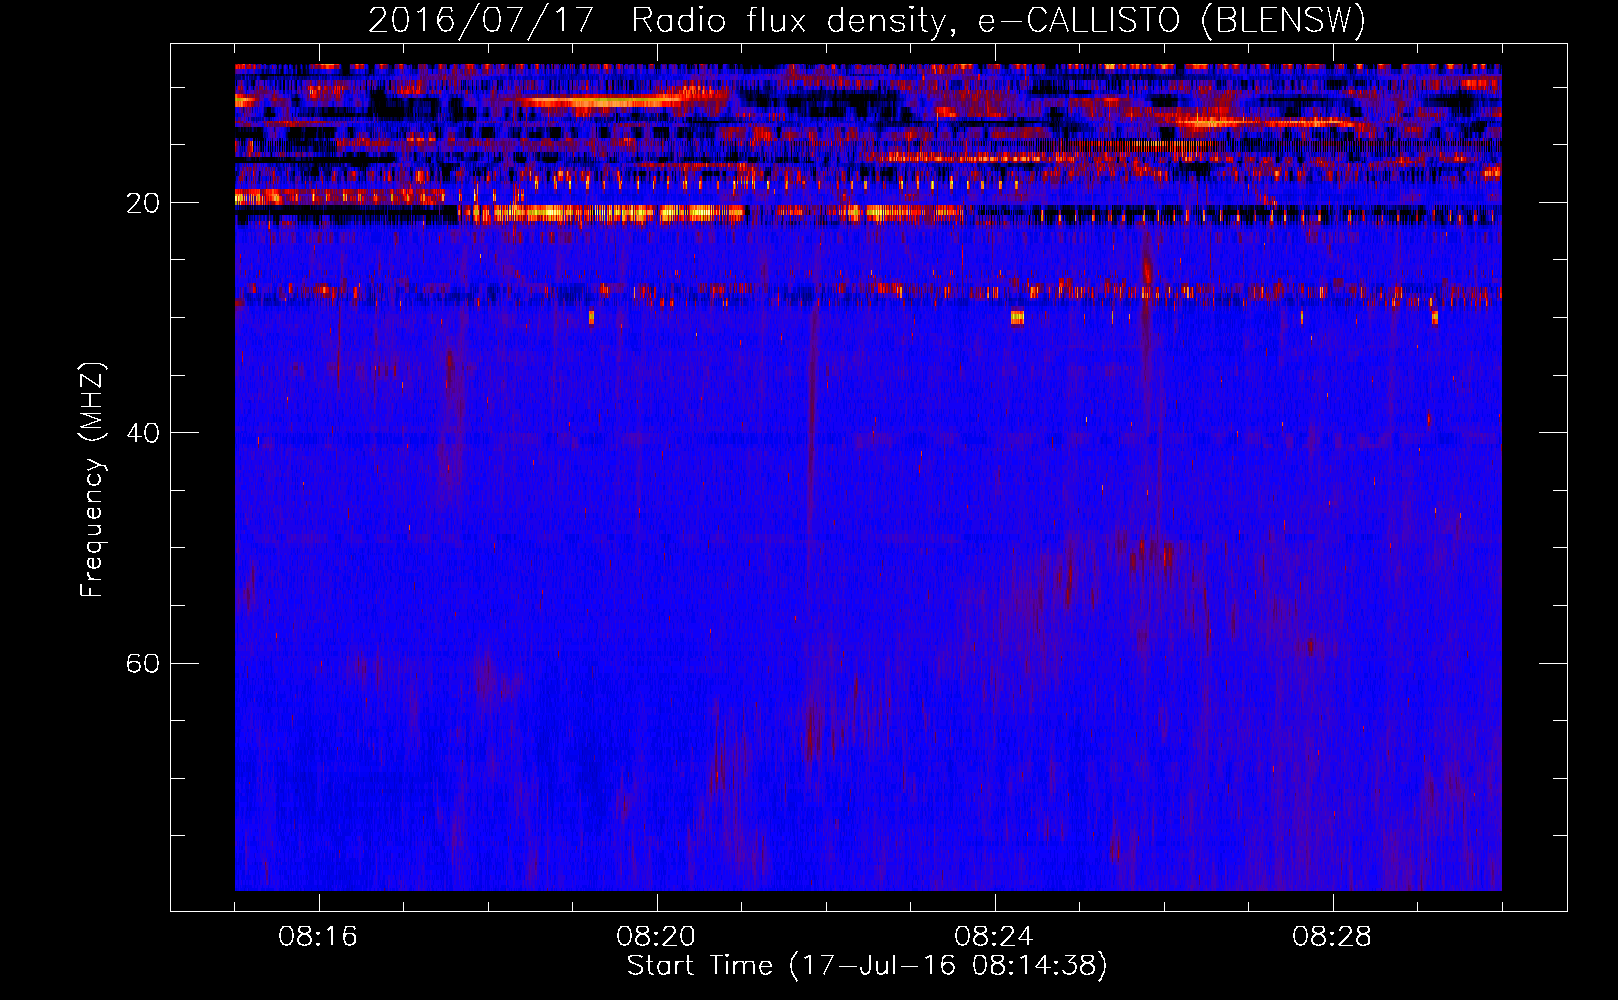The height and width of the screenshot is (1000, 1618).
Task: Click the 20 frequency tick label
Action: (142, 203)
